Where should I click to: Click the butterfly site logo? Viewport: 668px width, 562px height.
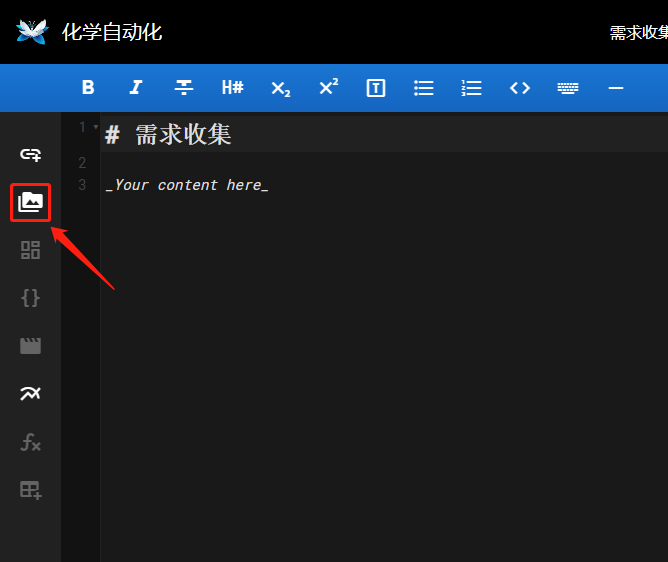(32, 32)
